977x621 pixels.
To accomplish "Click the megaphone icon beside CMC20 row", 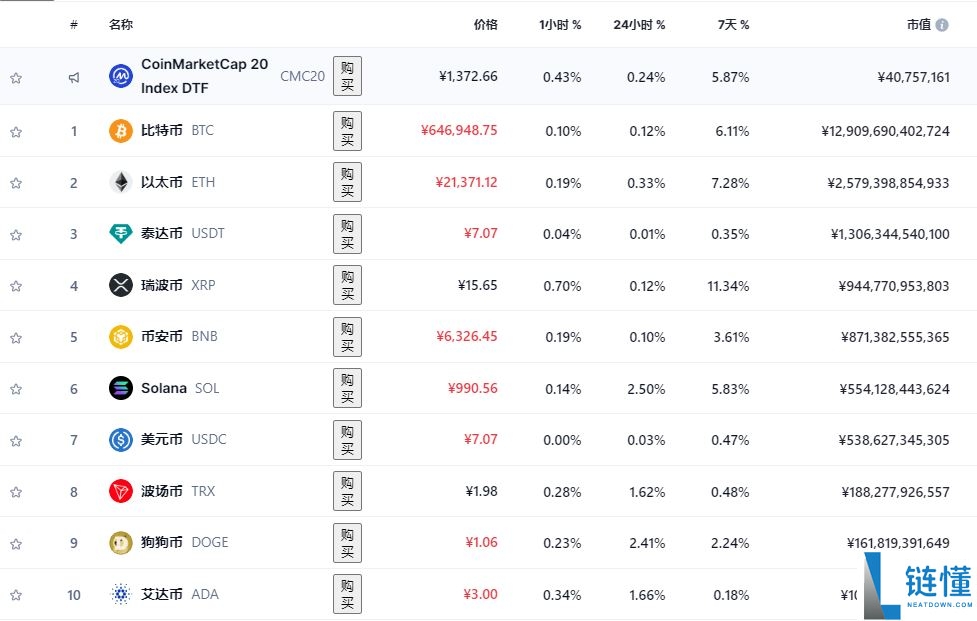I will pyautogui.click(x=74, y=77).
